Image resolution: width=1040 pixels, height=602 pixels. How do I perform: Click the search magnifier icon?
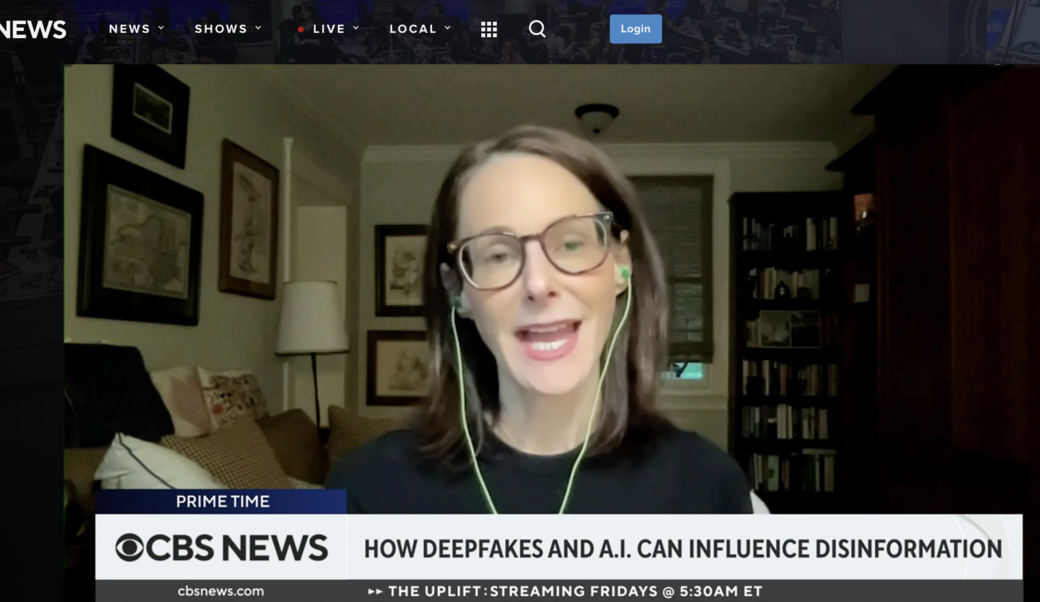click(x=537, y=29)
